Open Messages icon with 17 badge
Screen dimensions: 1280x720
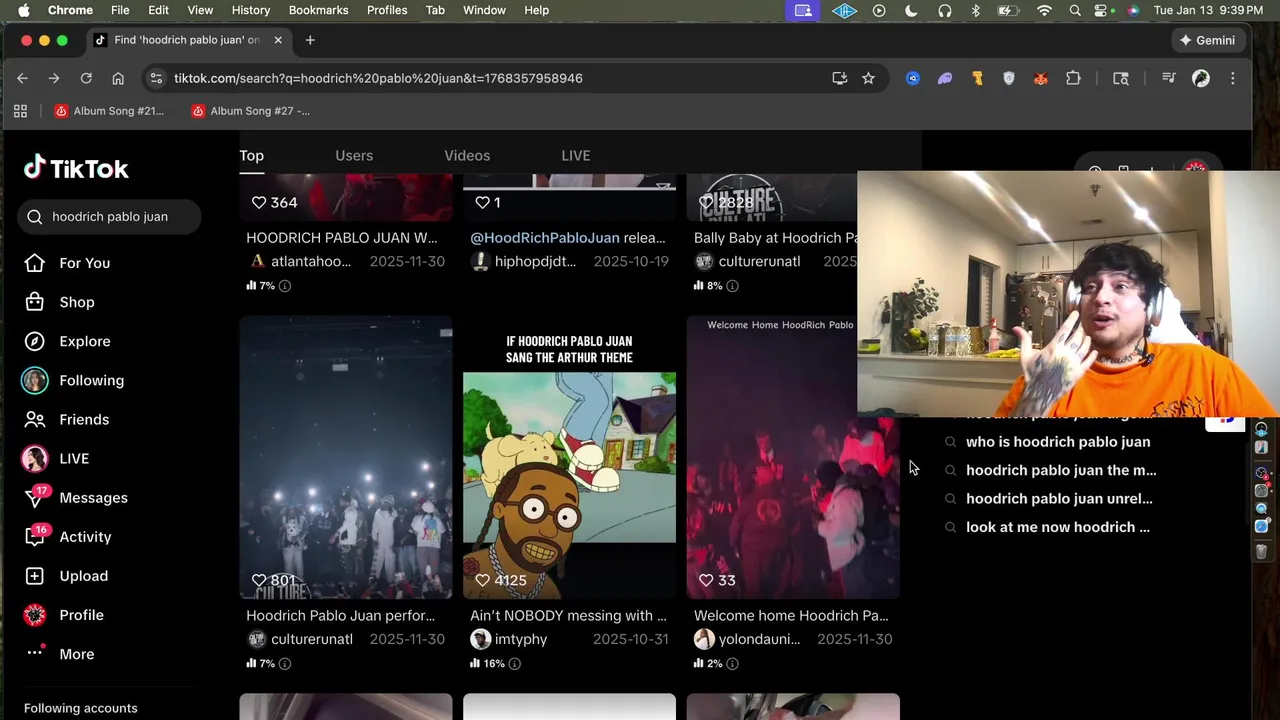coord(35,497)
